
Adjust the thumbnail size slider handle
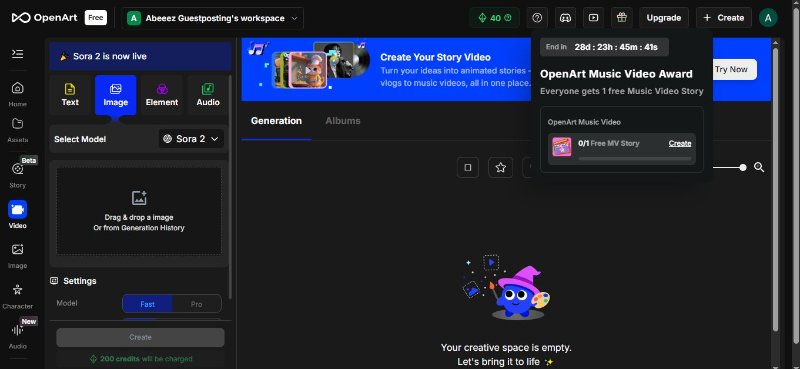coord(743,167)
